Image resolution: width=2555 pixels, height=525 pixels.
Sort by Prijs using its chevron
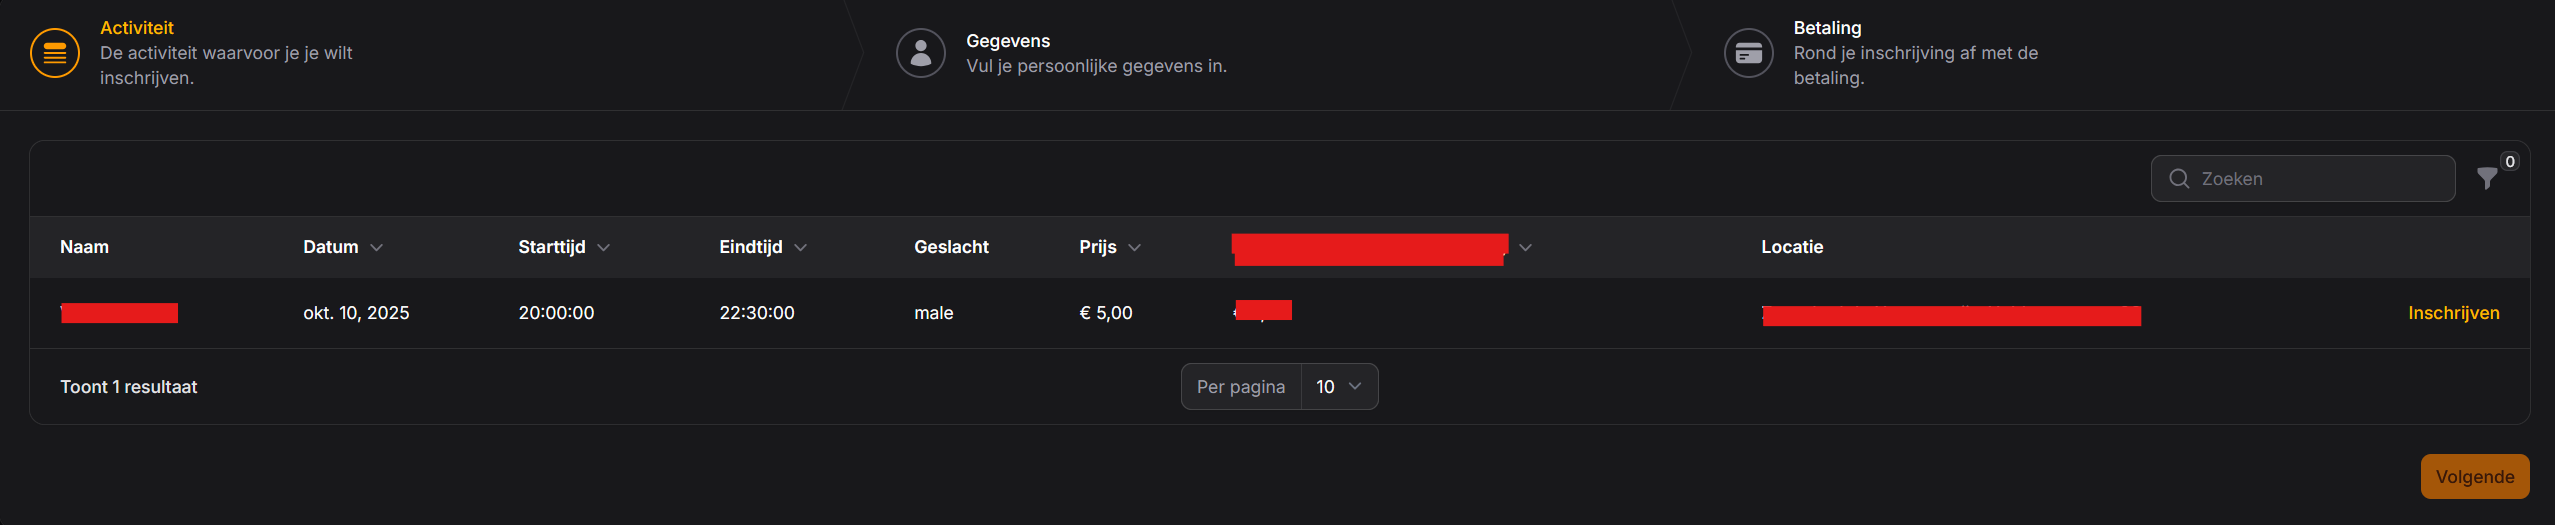1134,248
